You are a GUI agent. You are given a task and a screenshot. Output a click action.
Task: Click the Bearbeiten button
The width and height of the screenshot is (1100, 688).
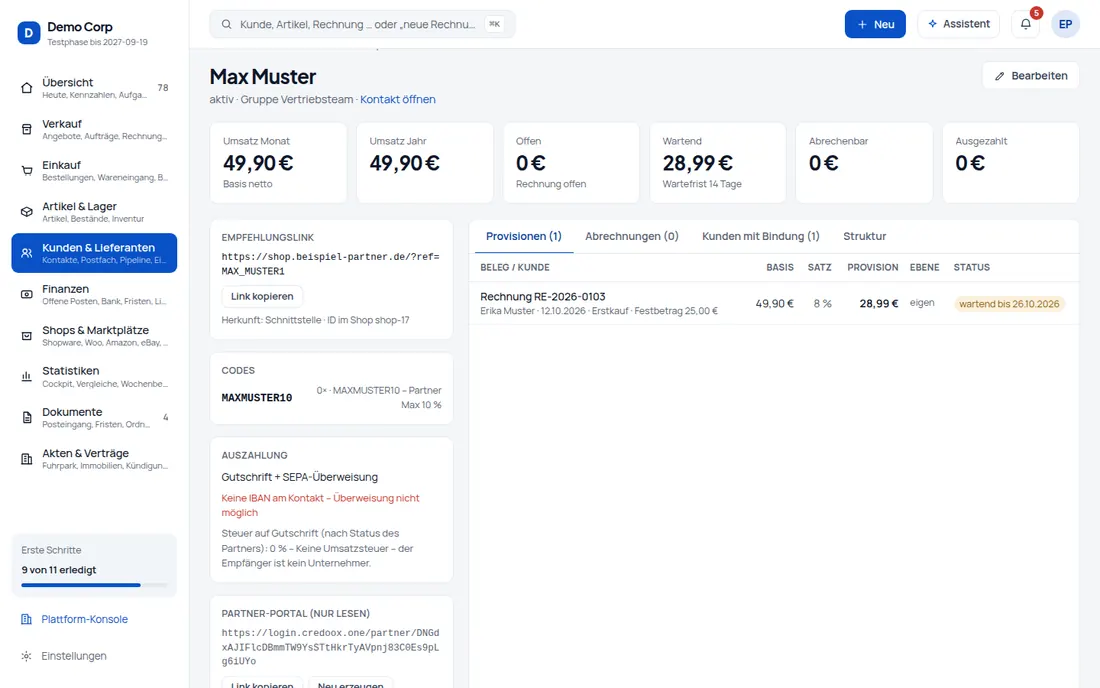pos(1031,76)
